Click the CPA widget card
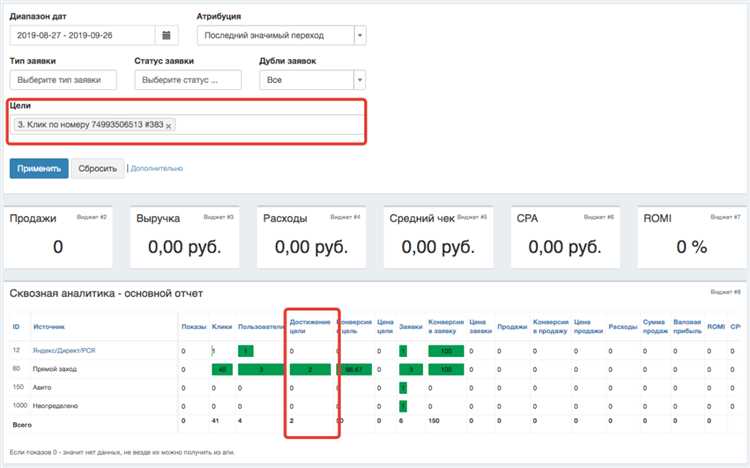Viewport: 750px width, 468px height. pyautogui.click(x=565, y=237)
